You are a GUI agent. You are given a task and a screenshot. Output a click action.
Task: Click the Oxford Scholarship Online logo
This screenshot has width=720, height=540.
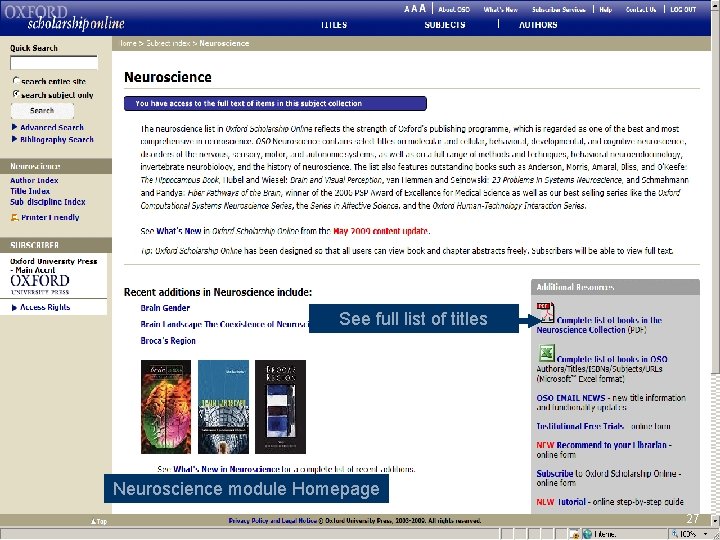(x=64, y=17)
